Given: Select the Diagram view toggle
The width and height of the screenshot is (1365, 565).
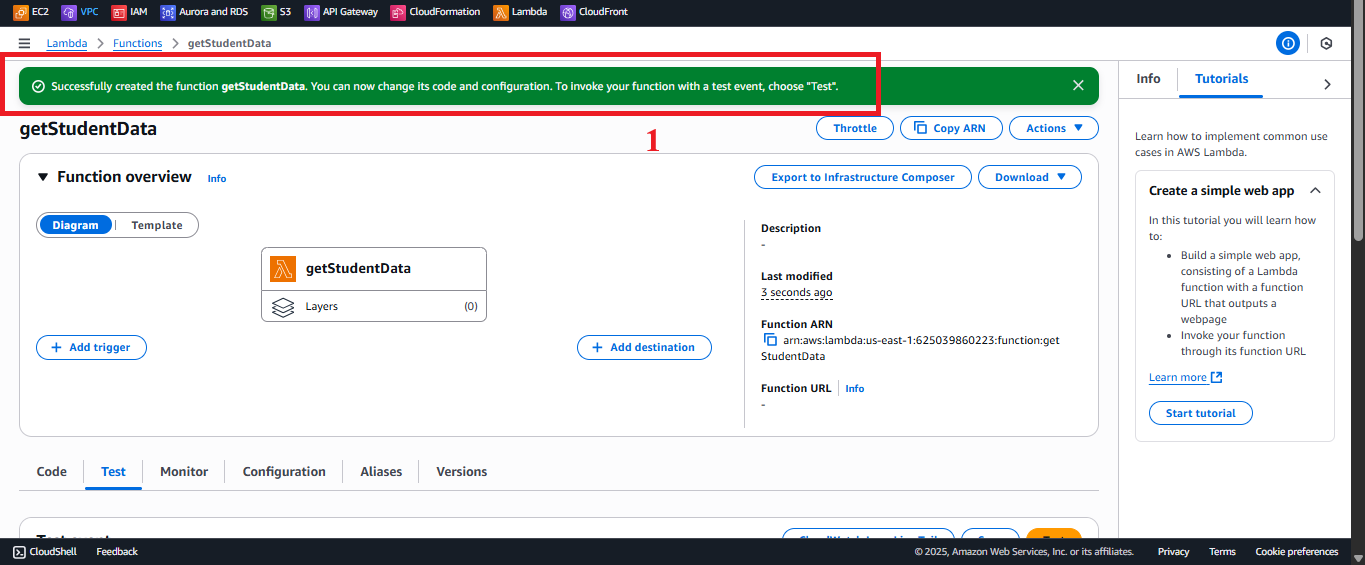Looking at the screenshot, I should click(x=76, y=225).
